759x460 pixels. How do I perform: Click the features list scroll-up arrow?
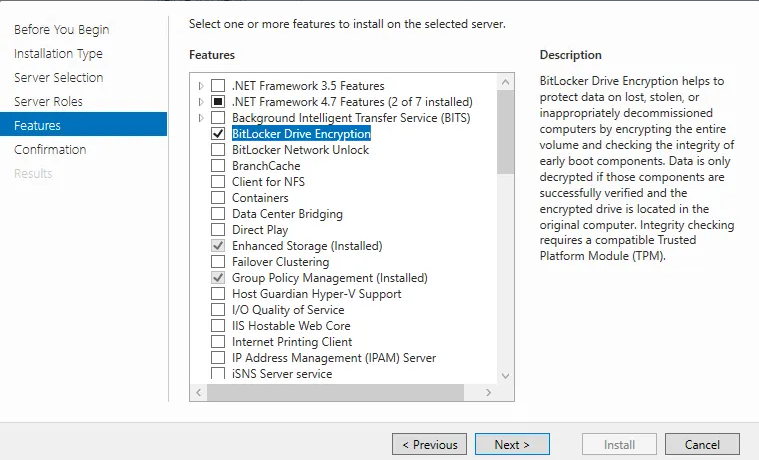(505, 83)
